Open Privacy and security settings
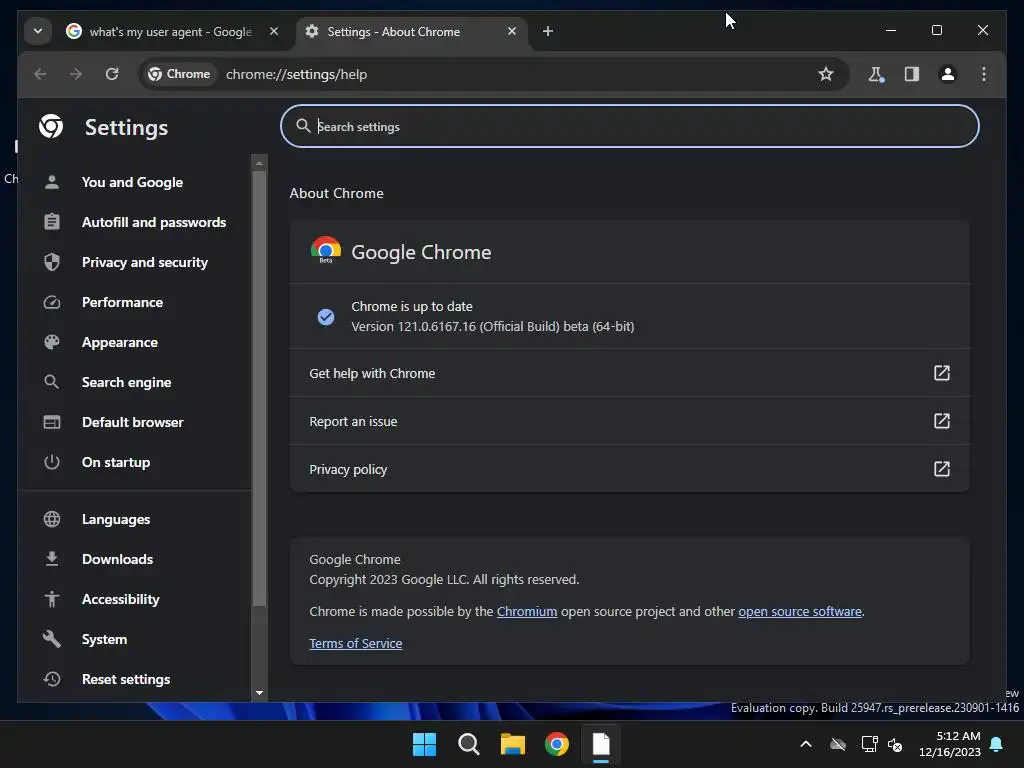This screenshot has height=768, width=1024. (145, 262)
